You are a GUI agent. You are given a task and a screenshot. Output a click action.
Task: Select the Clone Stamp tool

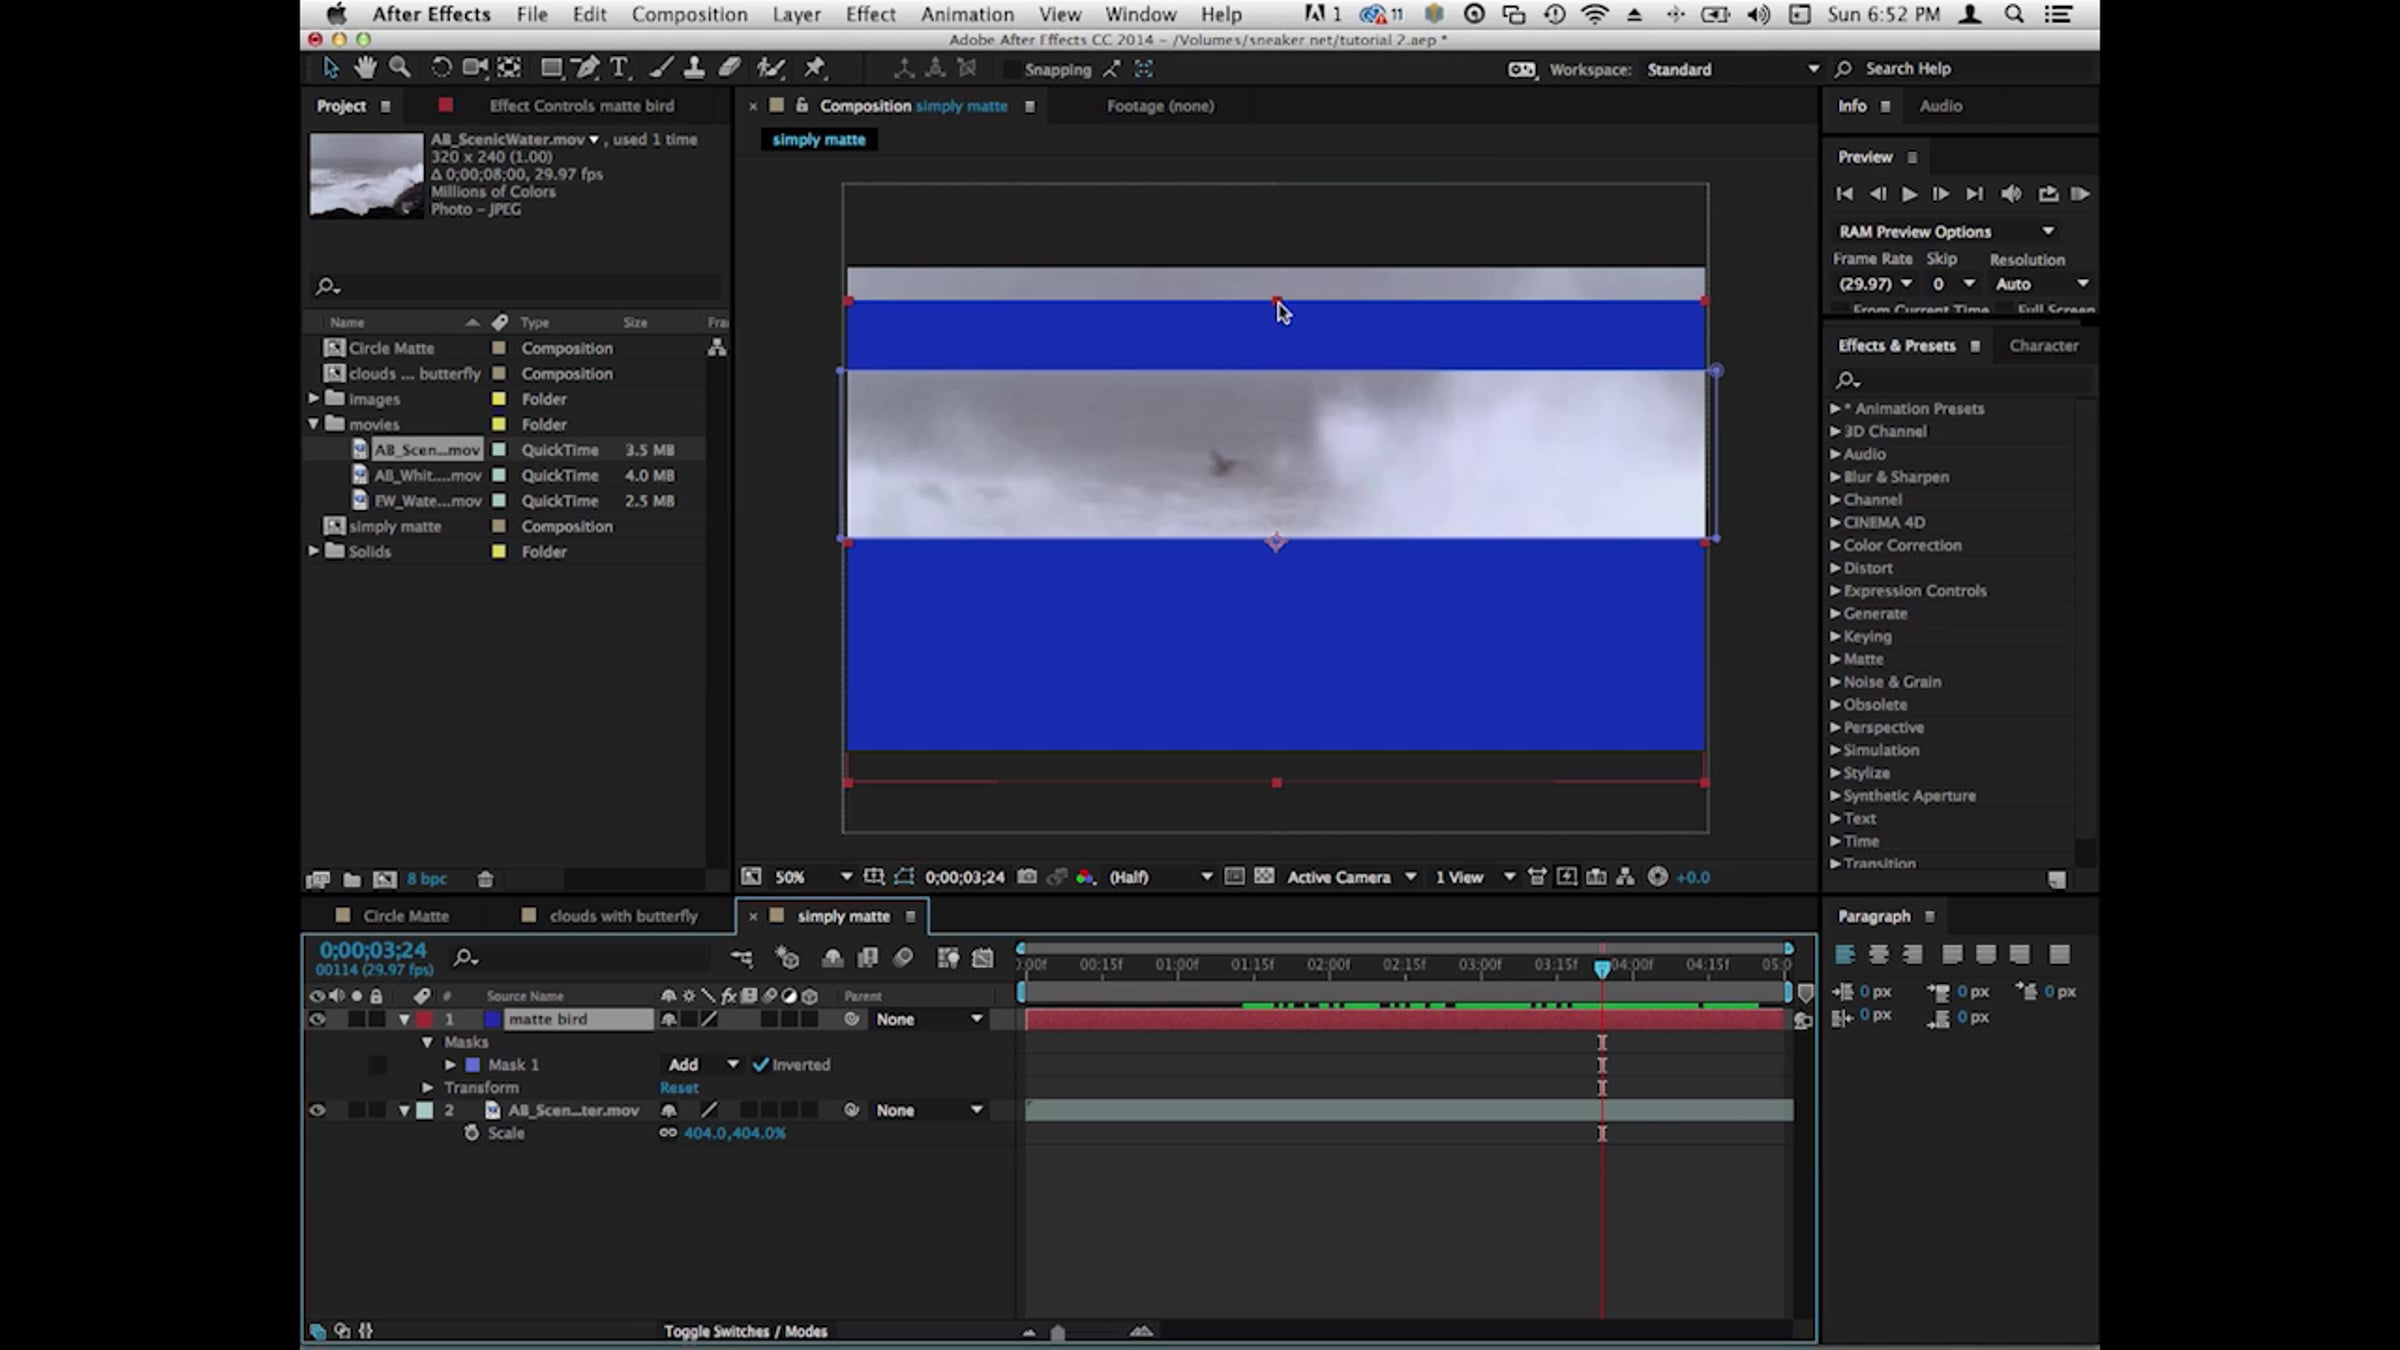pos(694,68)
